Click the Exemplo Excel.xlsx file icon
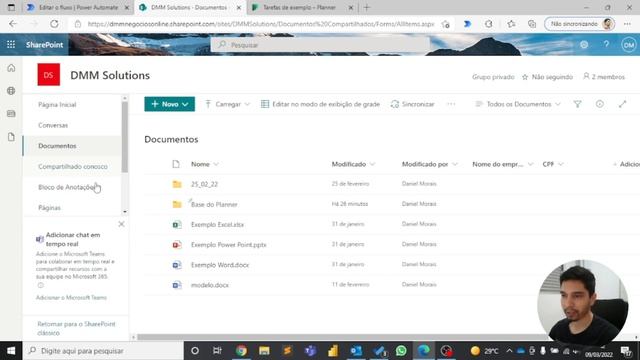Screen dimensions: 640x360 pos(177,224)
